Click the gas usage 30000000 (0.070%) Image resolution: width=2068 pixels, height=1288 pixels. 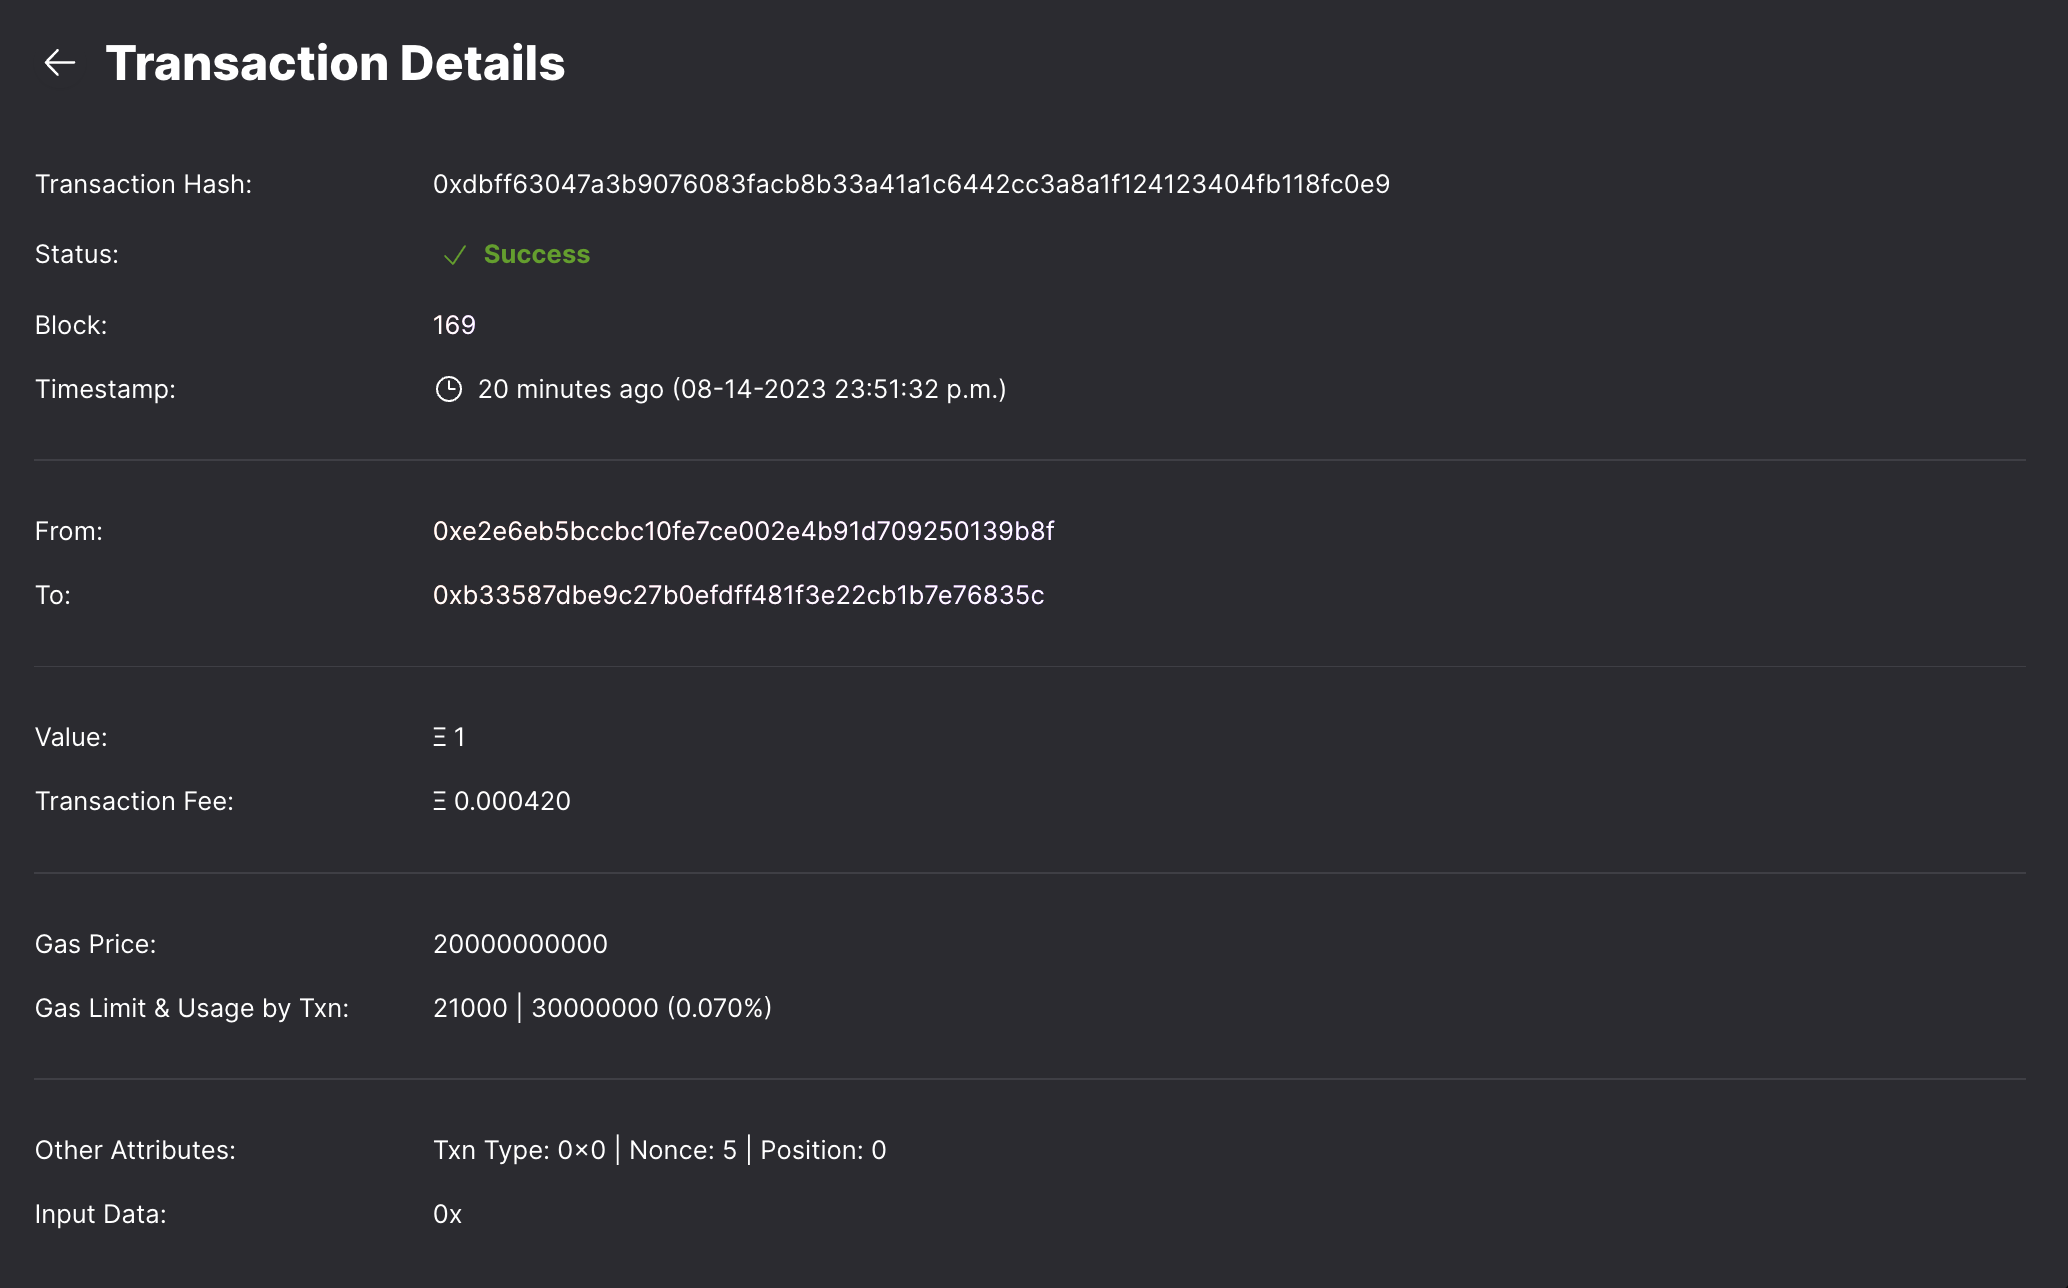651,1008
